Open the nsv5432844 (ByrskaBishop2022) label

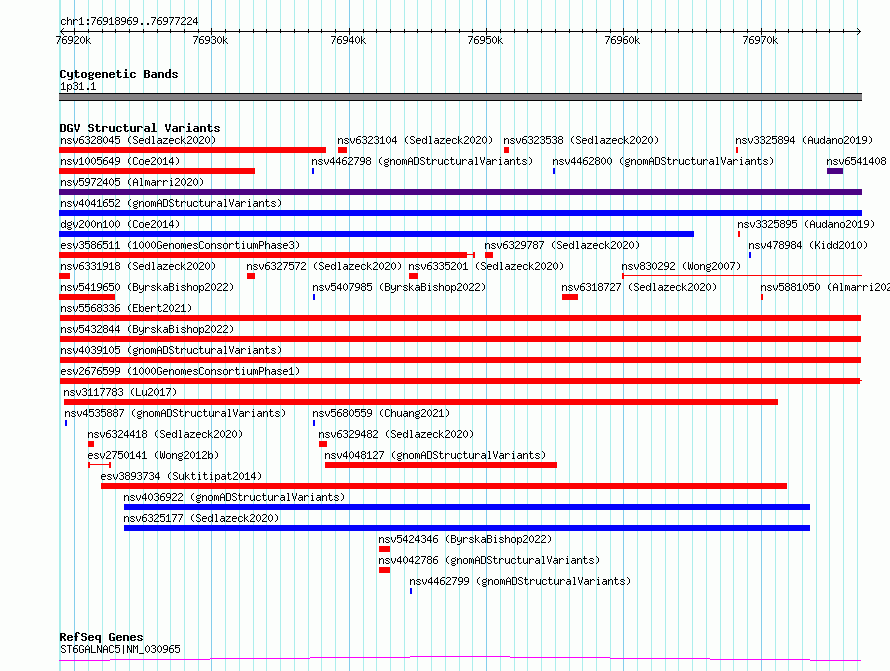pos(147,329)
